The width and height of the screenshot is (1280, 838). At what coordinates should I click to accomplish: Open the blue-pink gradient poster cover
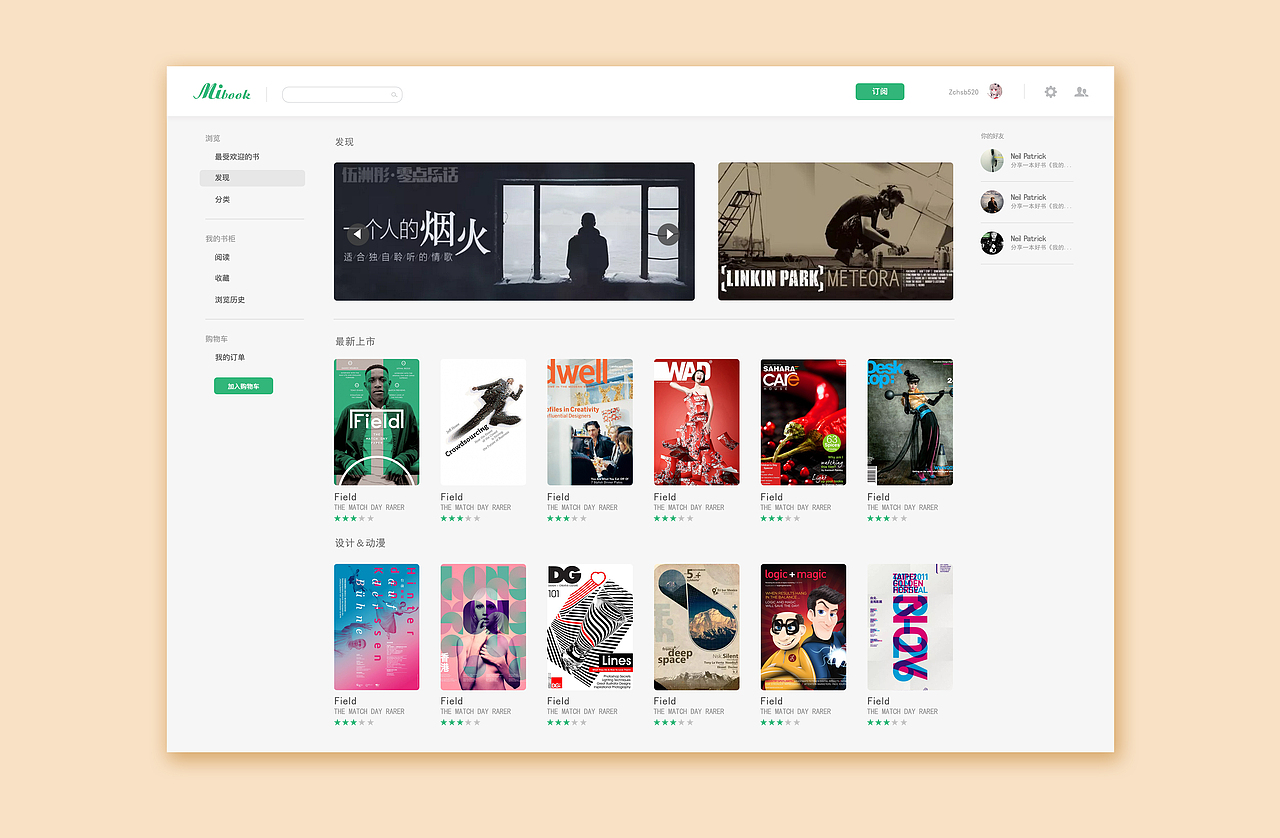coord(376,627)
